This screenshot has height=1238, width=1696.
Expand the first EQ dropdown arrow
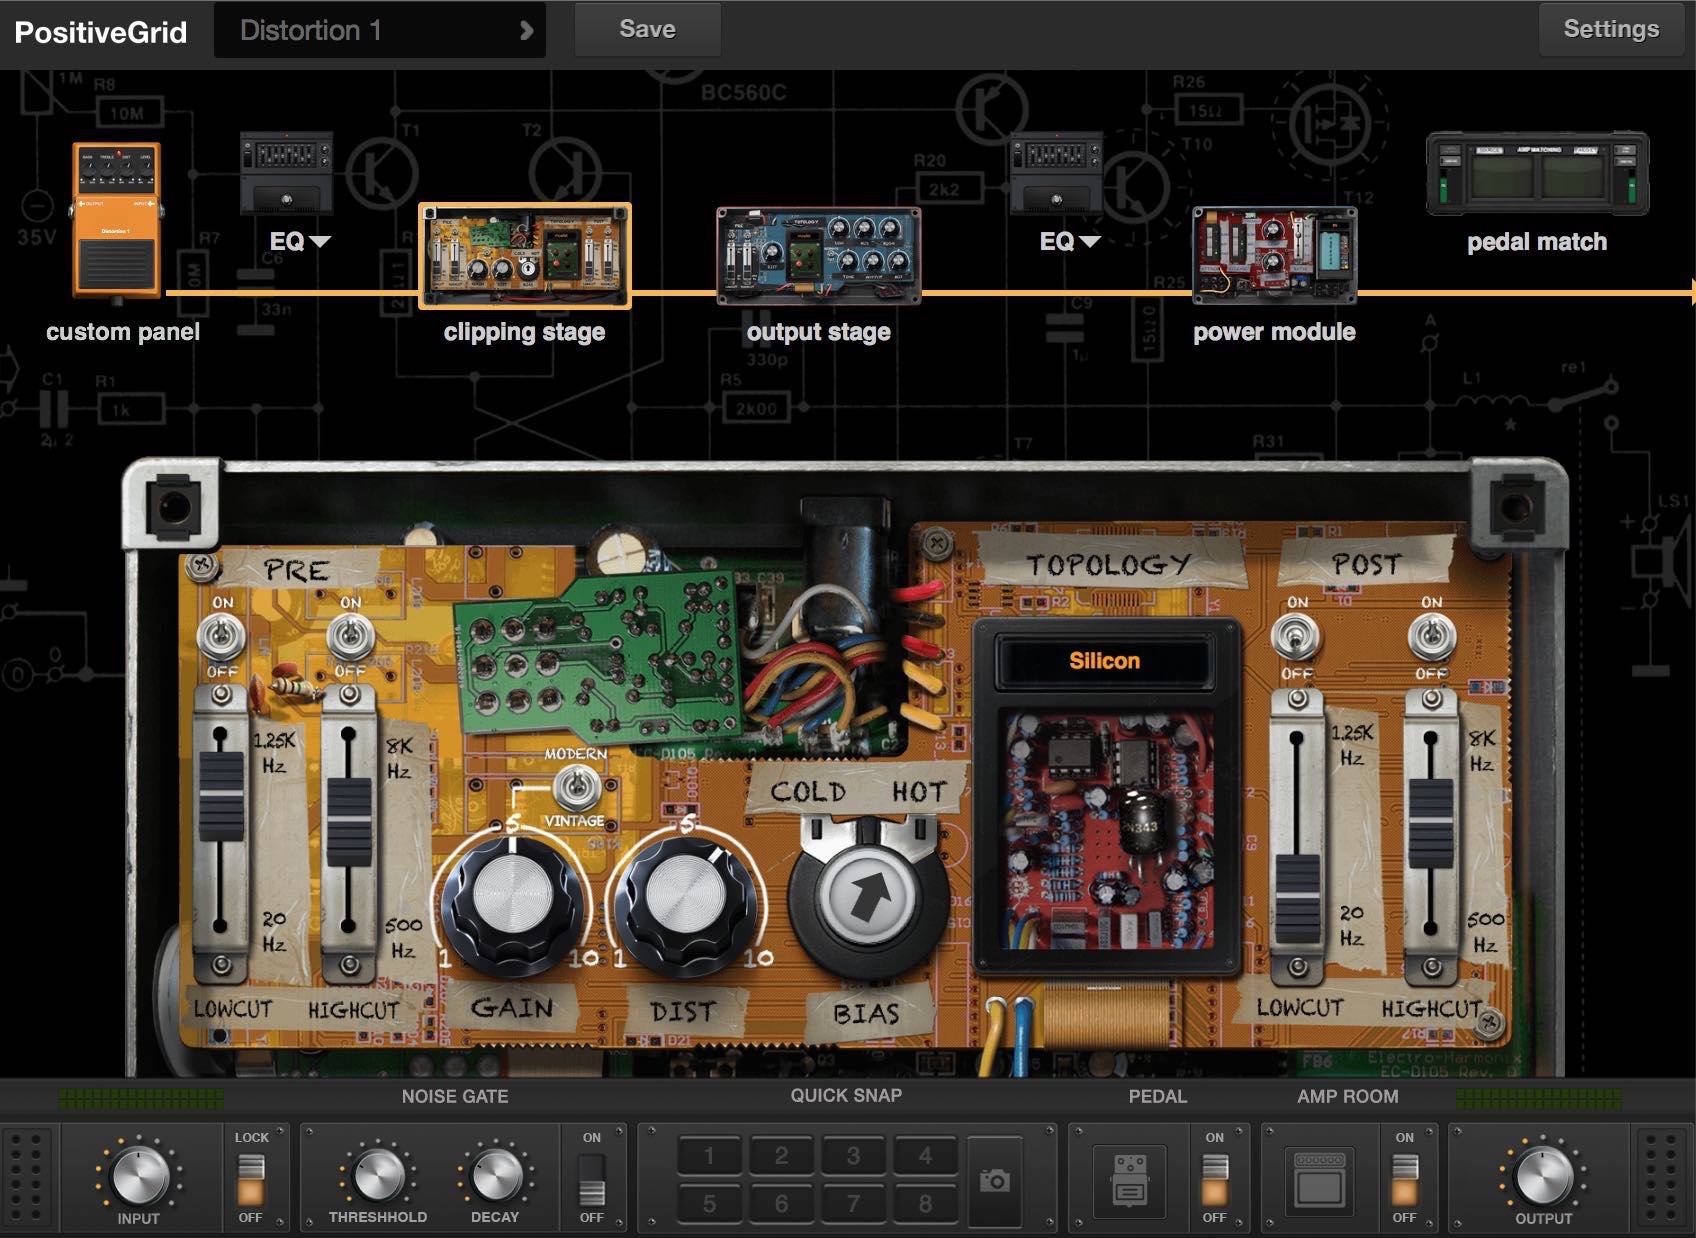point(320,241)
